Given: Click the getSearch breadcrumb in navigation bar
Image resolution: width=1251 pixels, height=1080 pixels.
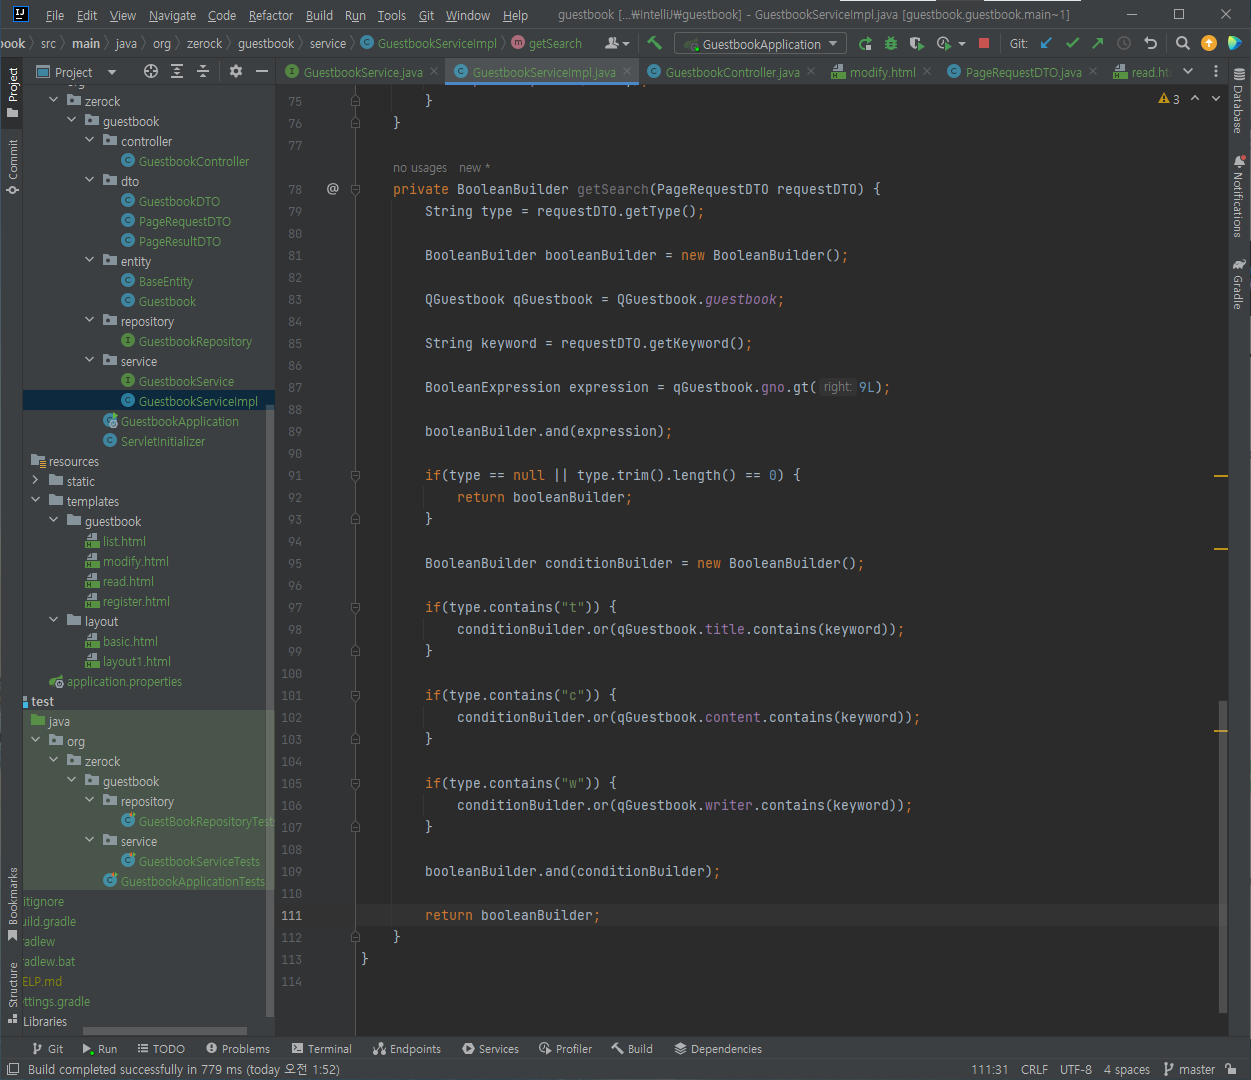Looking at the screenshot, I should tap(547, 43).
